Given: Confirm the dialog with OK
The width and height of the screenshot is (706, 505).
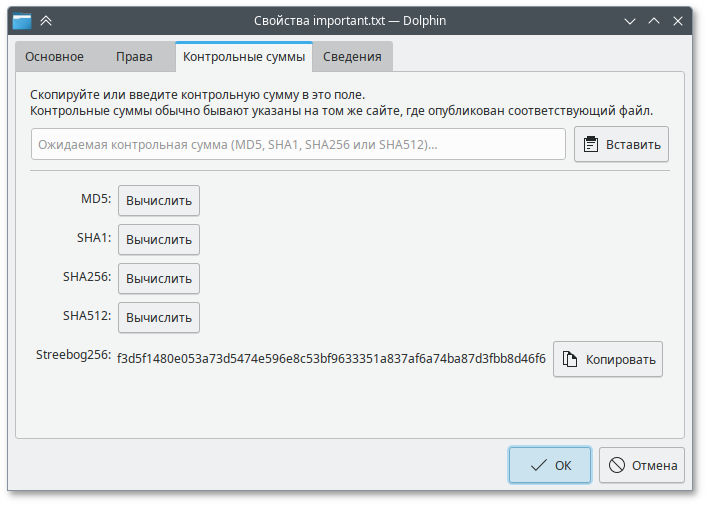Looking at the screenshot, I should coord(550,465).
